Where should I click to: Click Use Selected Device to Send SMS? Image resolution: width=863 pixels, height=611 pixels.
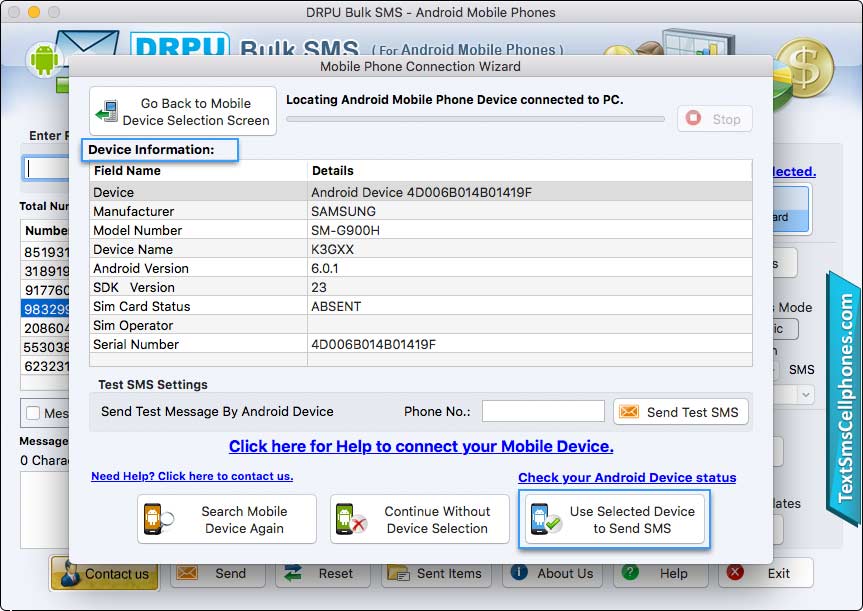click(x=614, y=519)
